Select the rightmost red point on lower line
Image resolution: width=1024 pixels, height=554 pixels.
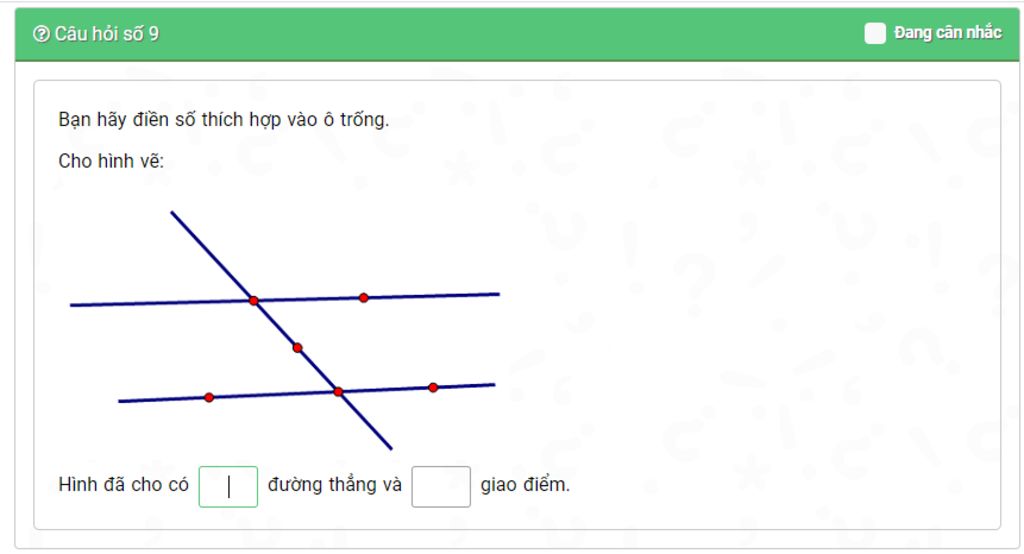click(433, 387)
